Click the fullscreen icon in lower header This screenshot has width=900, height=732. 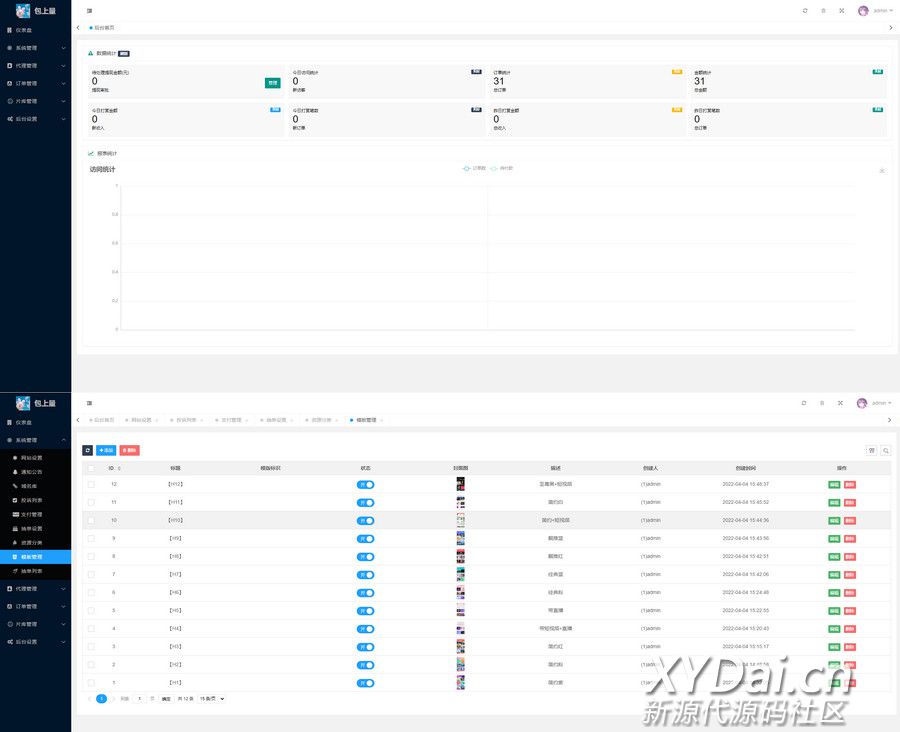(x=840, y=403)
